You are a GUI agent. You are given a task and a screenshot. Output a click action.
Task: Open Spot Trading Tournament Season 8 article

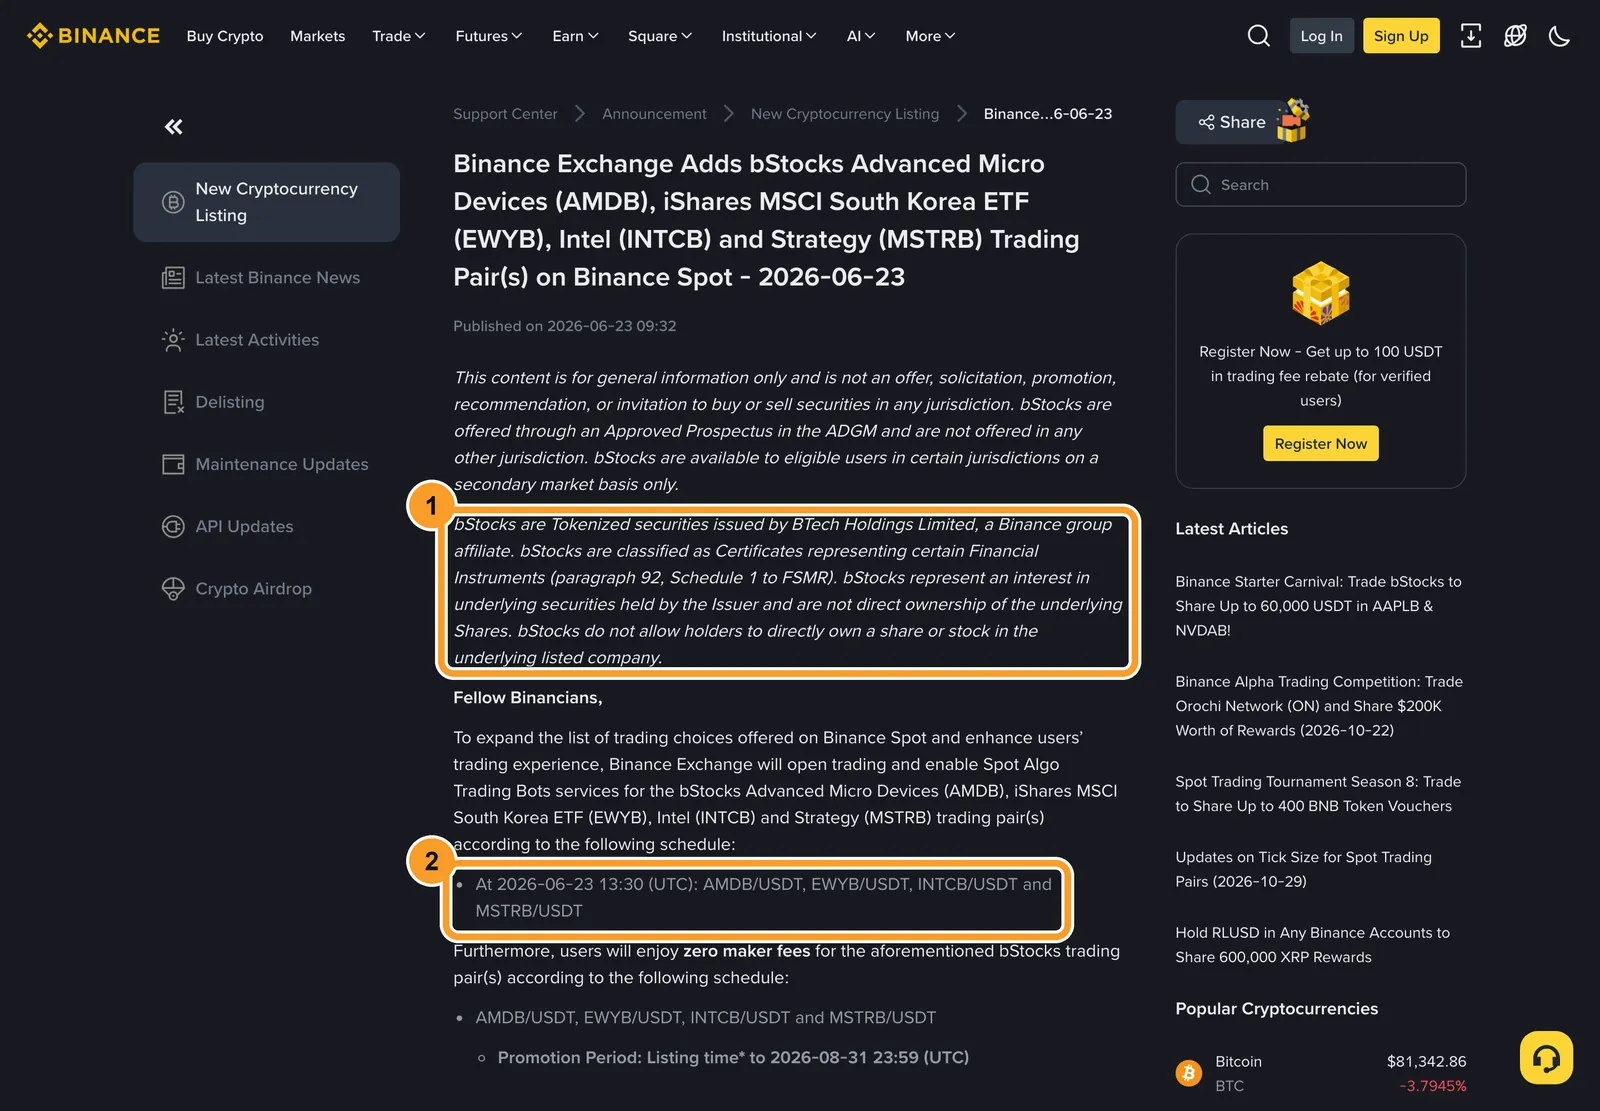tap(1320, 794)
